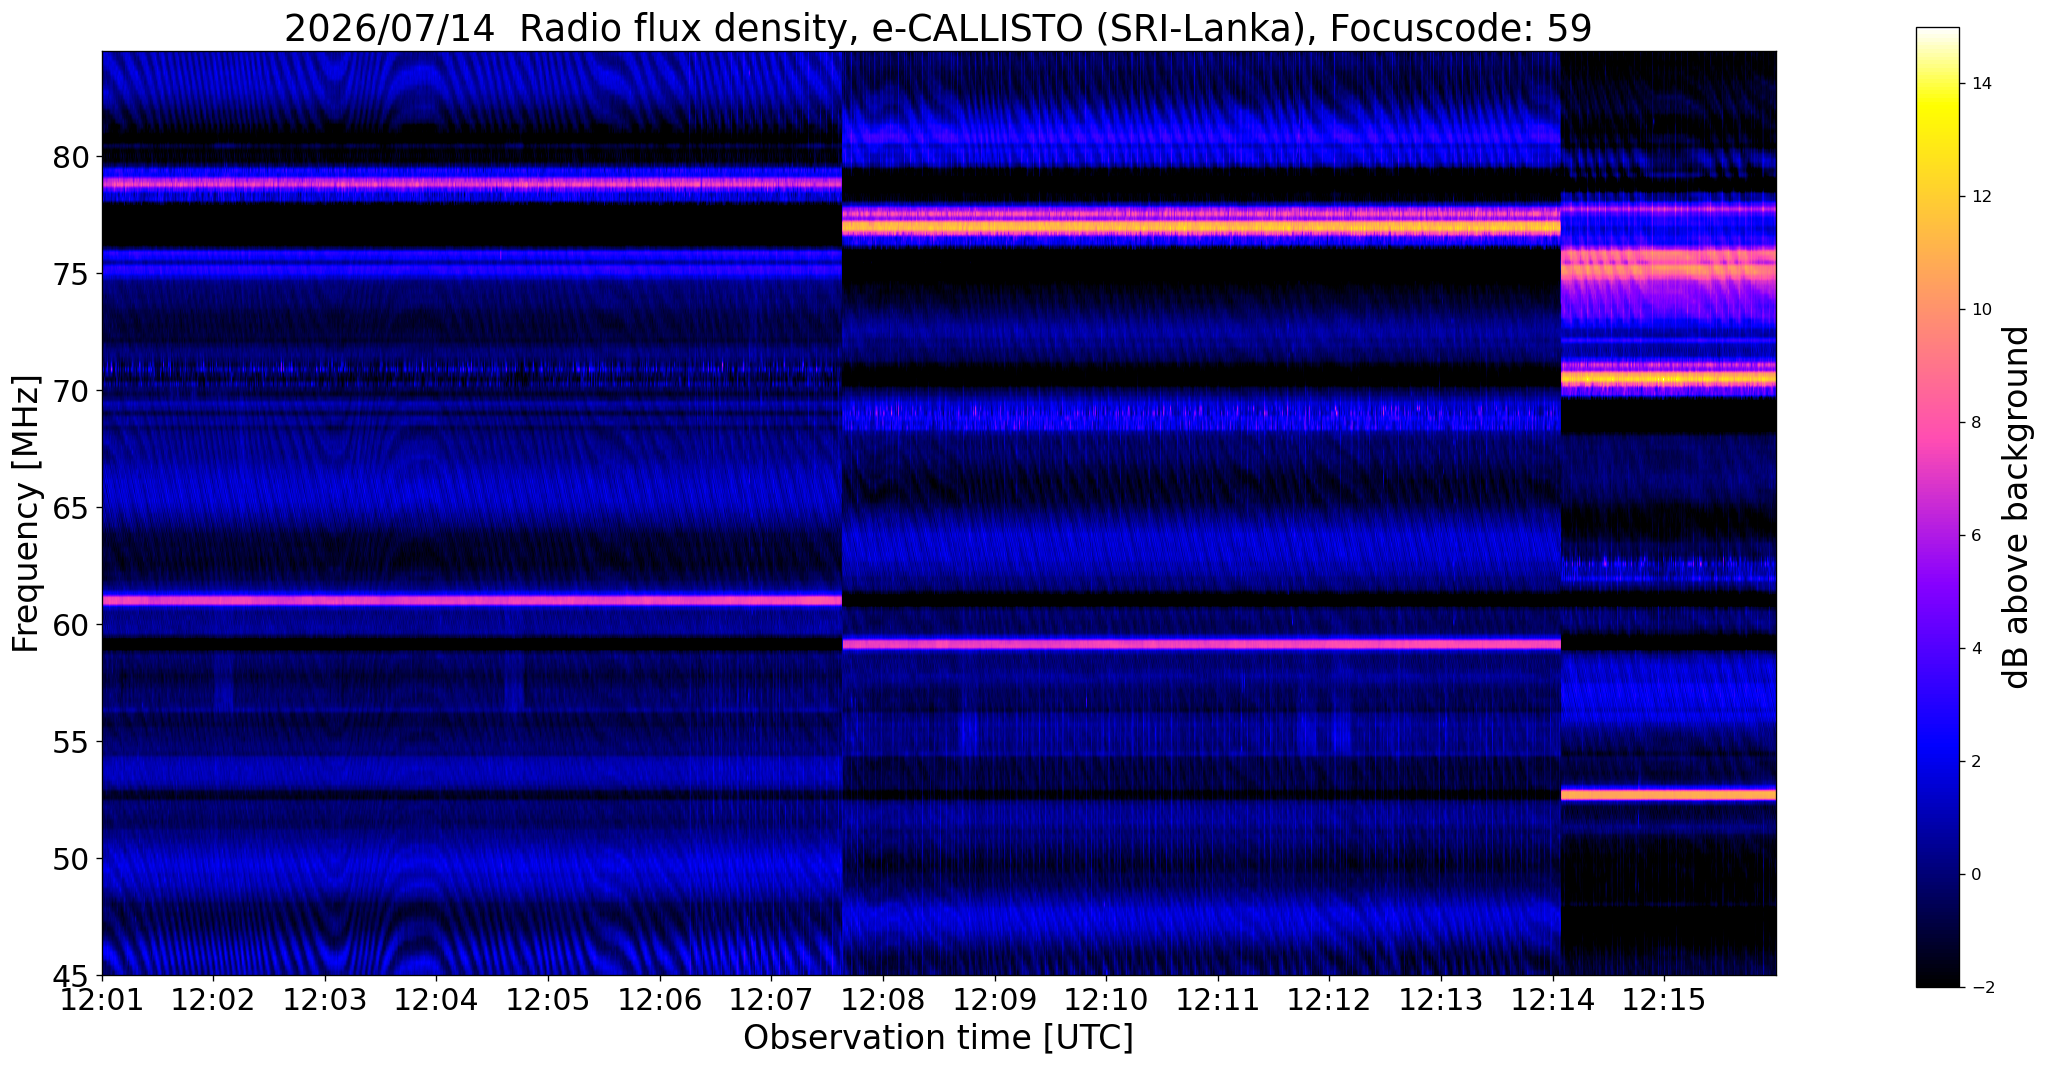Click the 12:01 time tick label
Screen dimensions: 2047x1067
[102, 1000]
